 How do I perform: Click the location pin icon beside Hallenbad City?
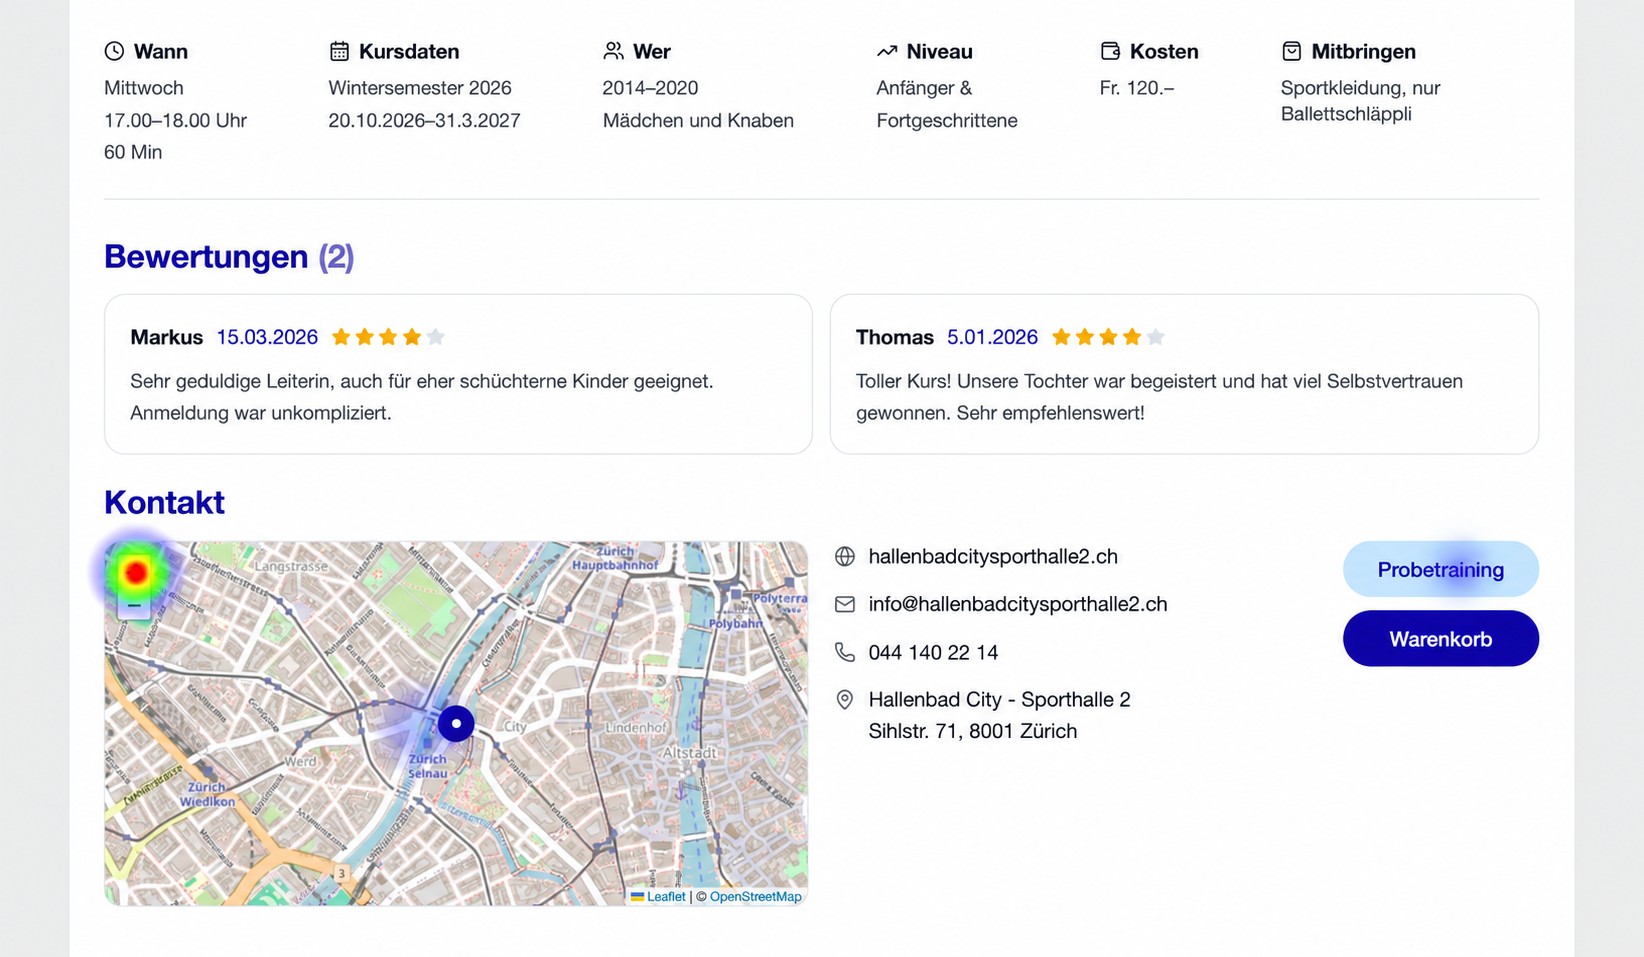click(x=845, y=700)
